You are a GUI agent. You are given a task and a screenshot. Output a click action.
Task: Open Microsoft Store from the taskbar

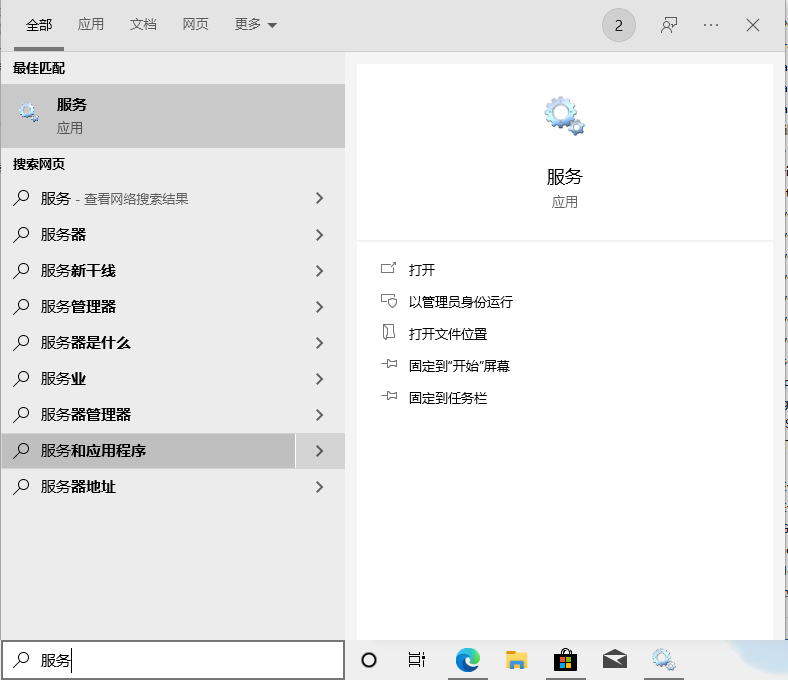click(x=565, y=659)
